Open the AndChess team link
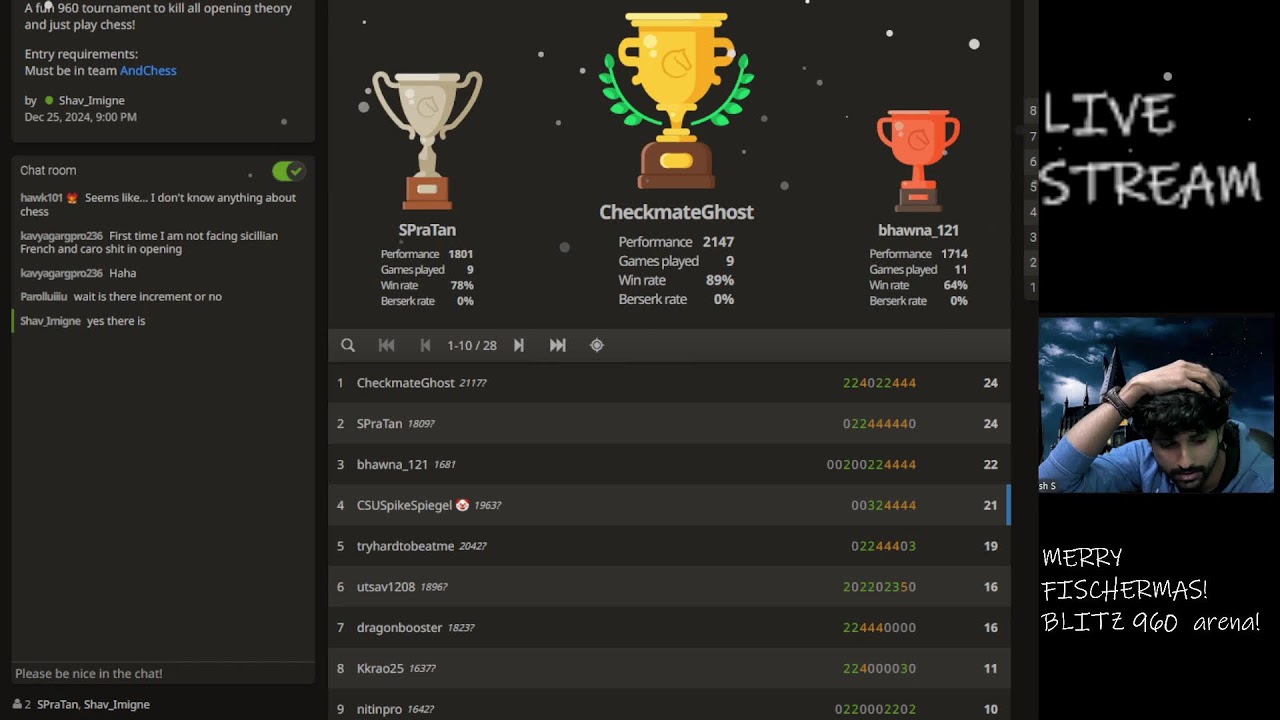The height and width of the screenshot is (720, 1280). [x=148, y=71]
